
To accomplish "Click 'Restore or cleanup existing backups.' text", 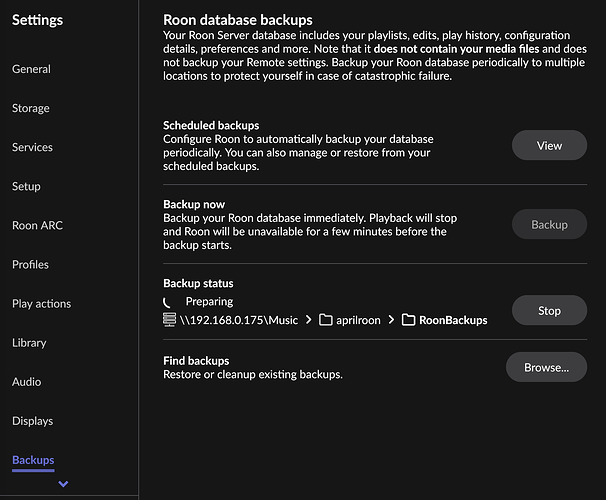I will coord(253,375).
